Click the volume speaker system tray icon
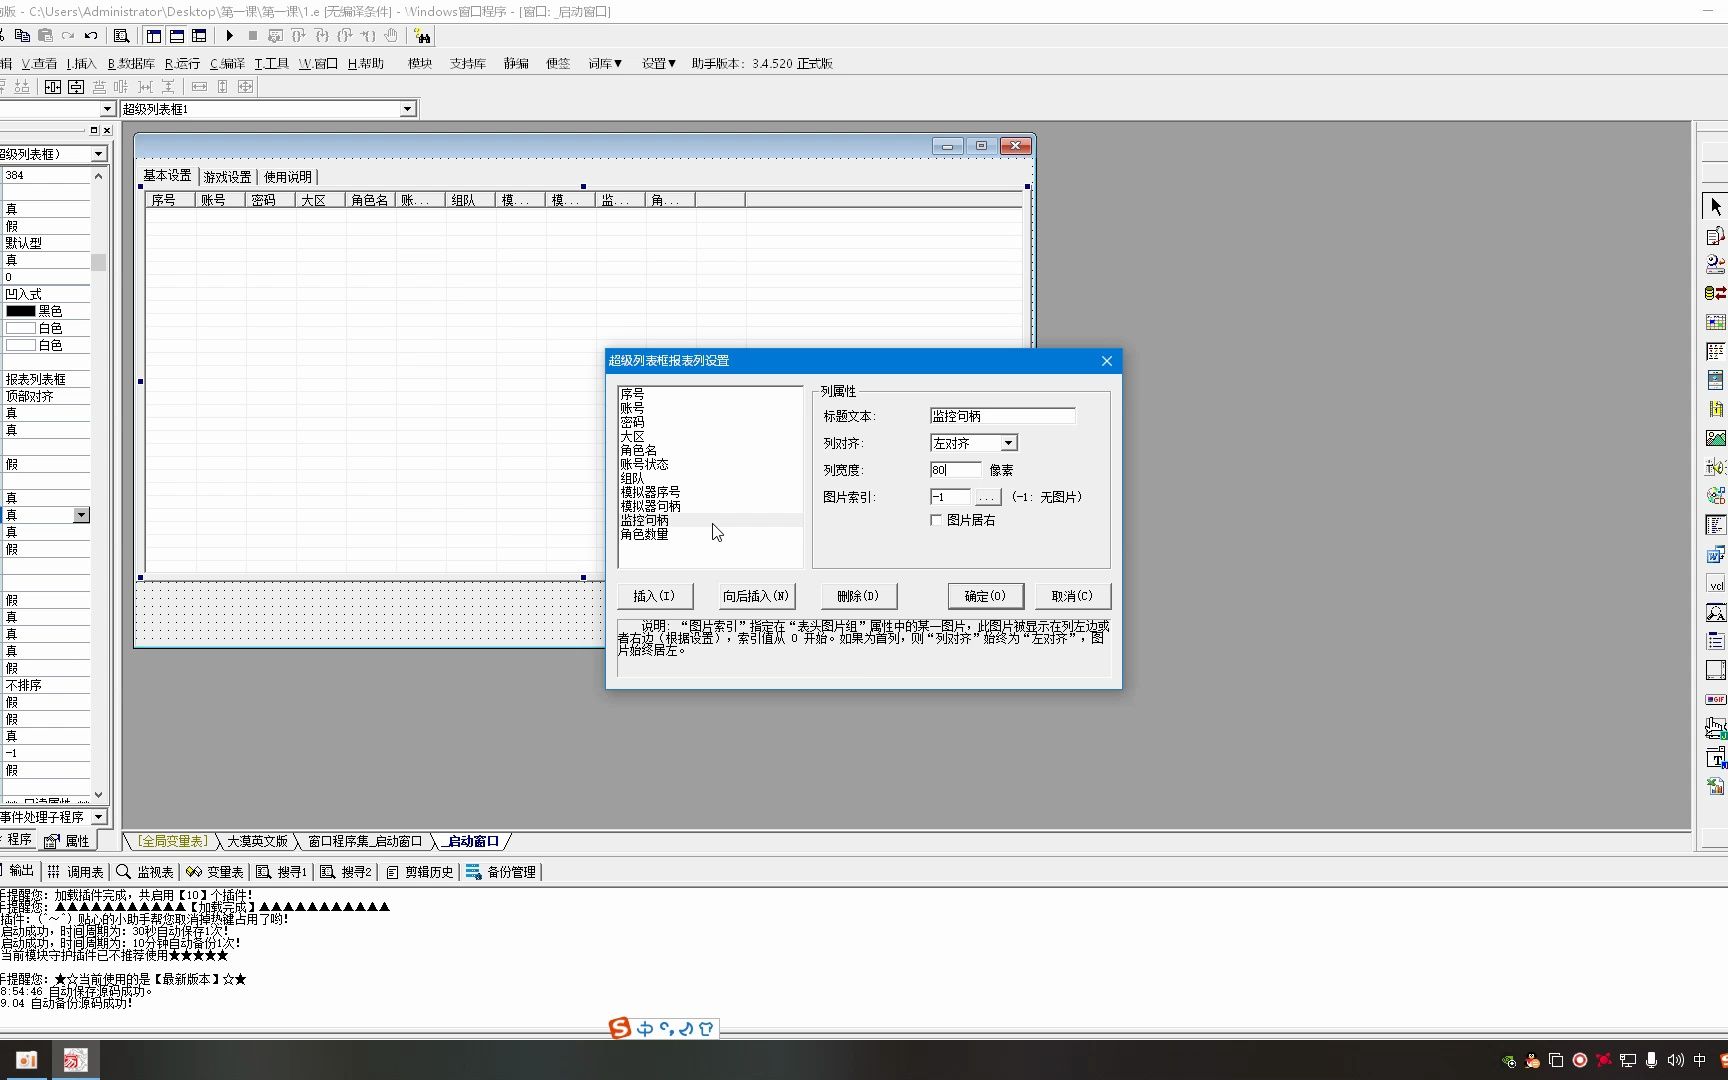This screenshot has width=1728, height=1080. coord(1675,1060)
